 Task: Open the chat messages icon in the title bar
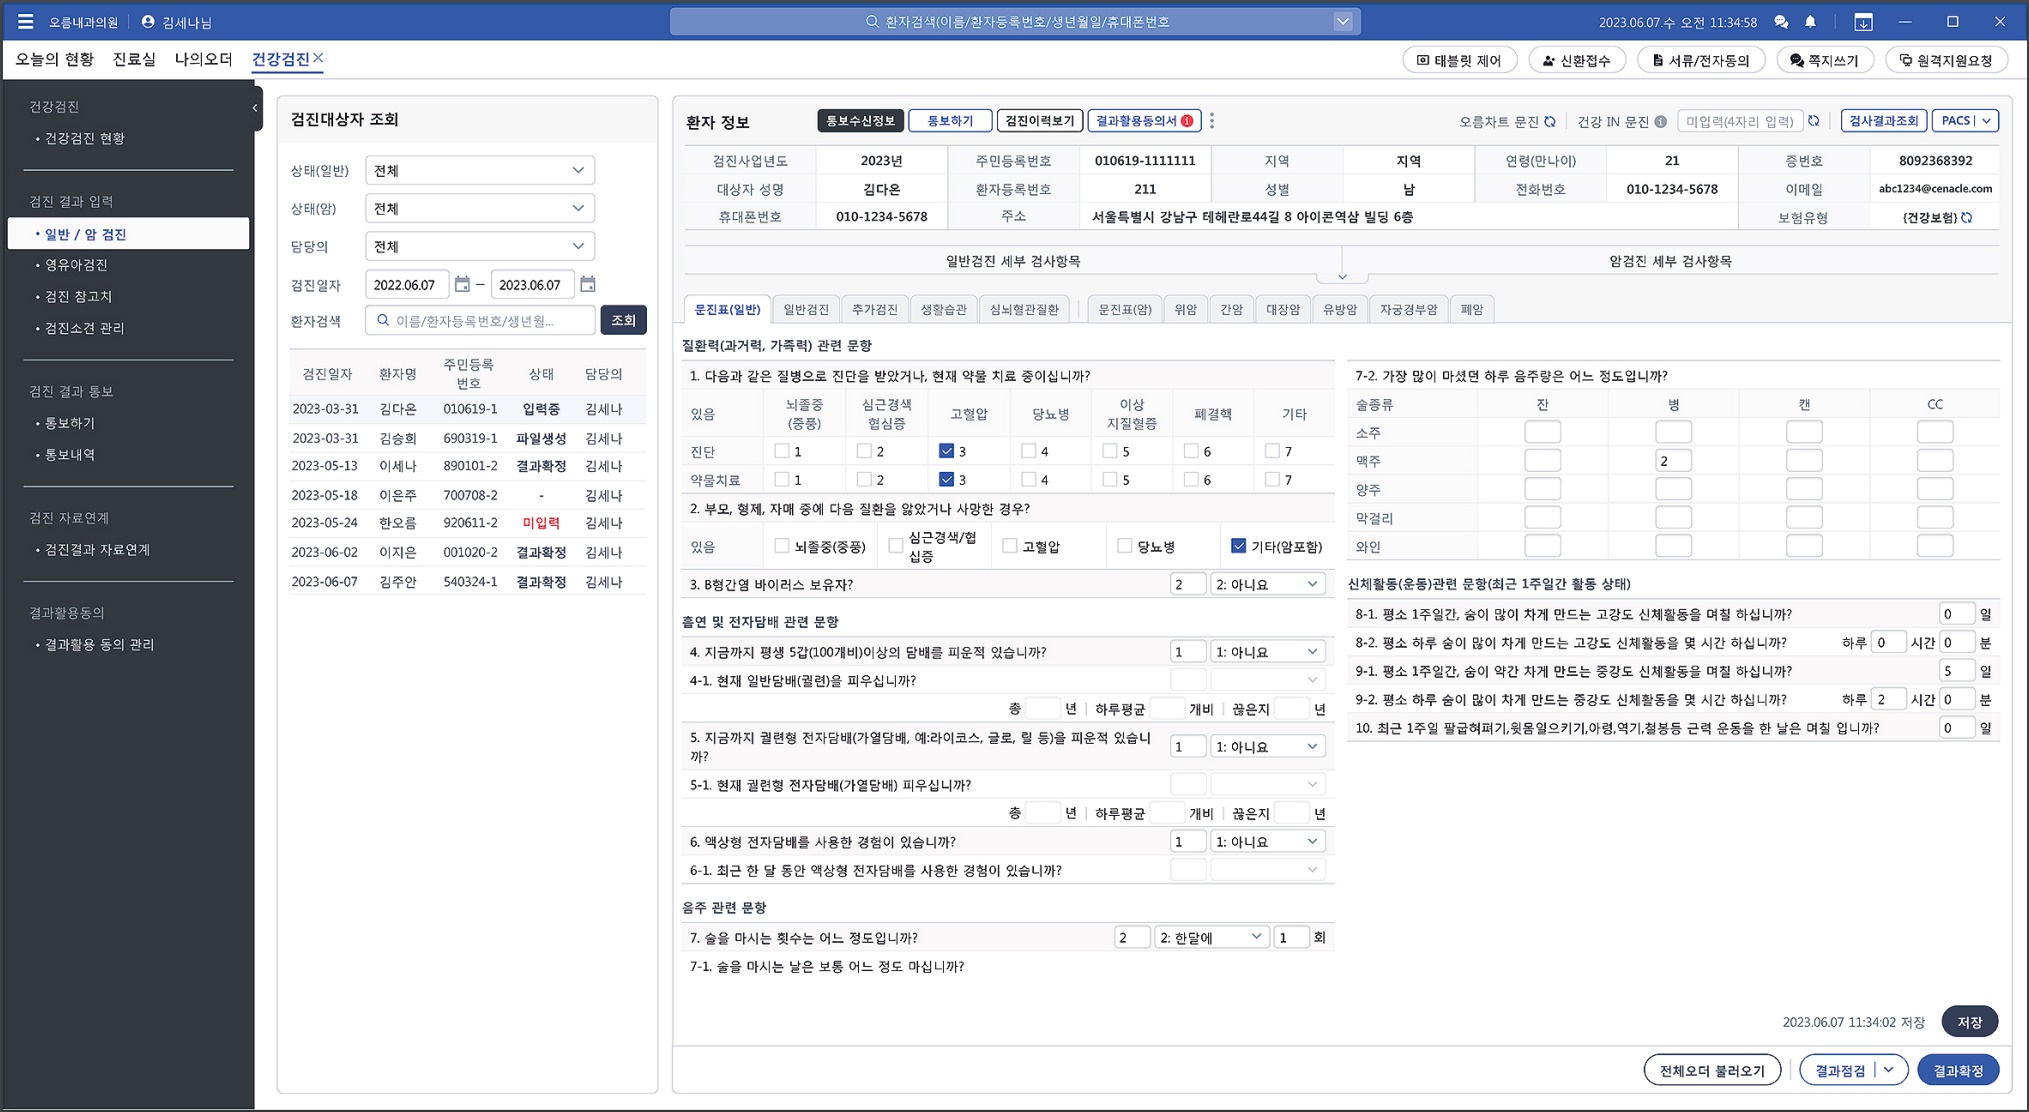1781,21
